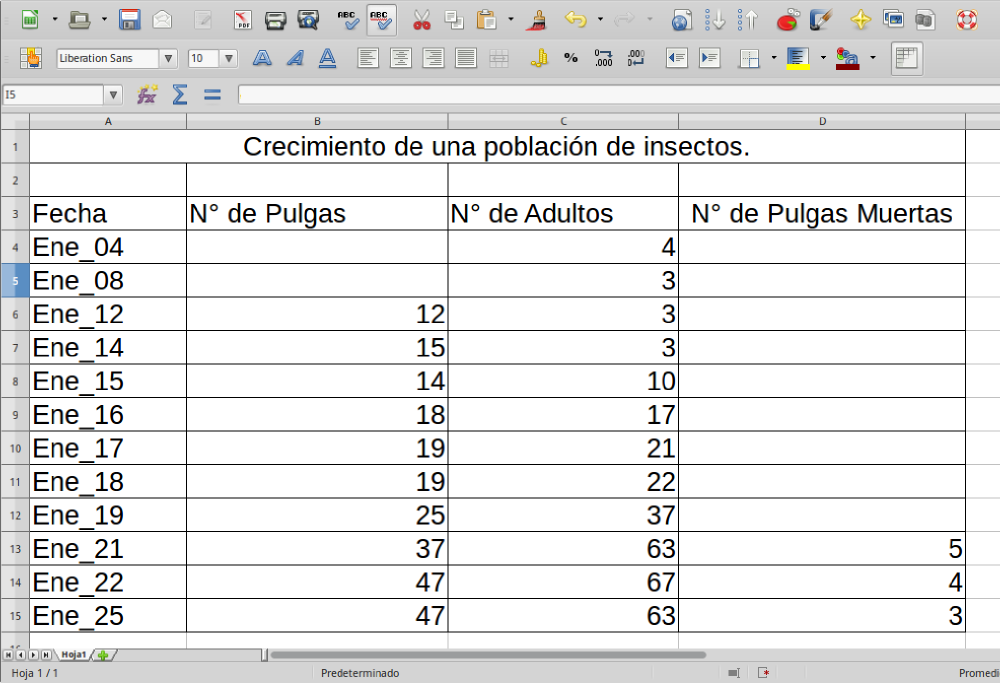Apply currency number format
1000x683 pixels.
point(539,58)
